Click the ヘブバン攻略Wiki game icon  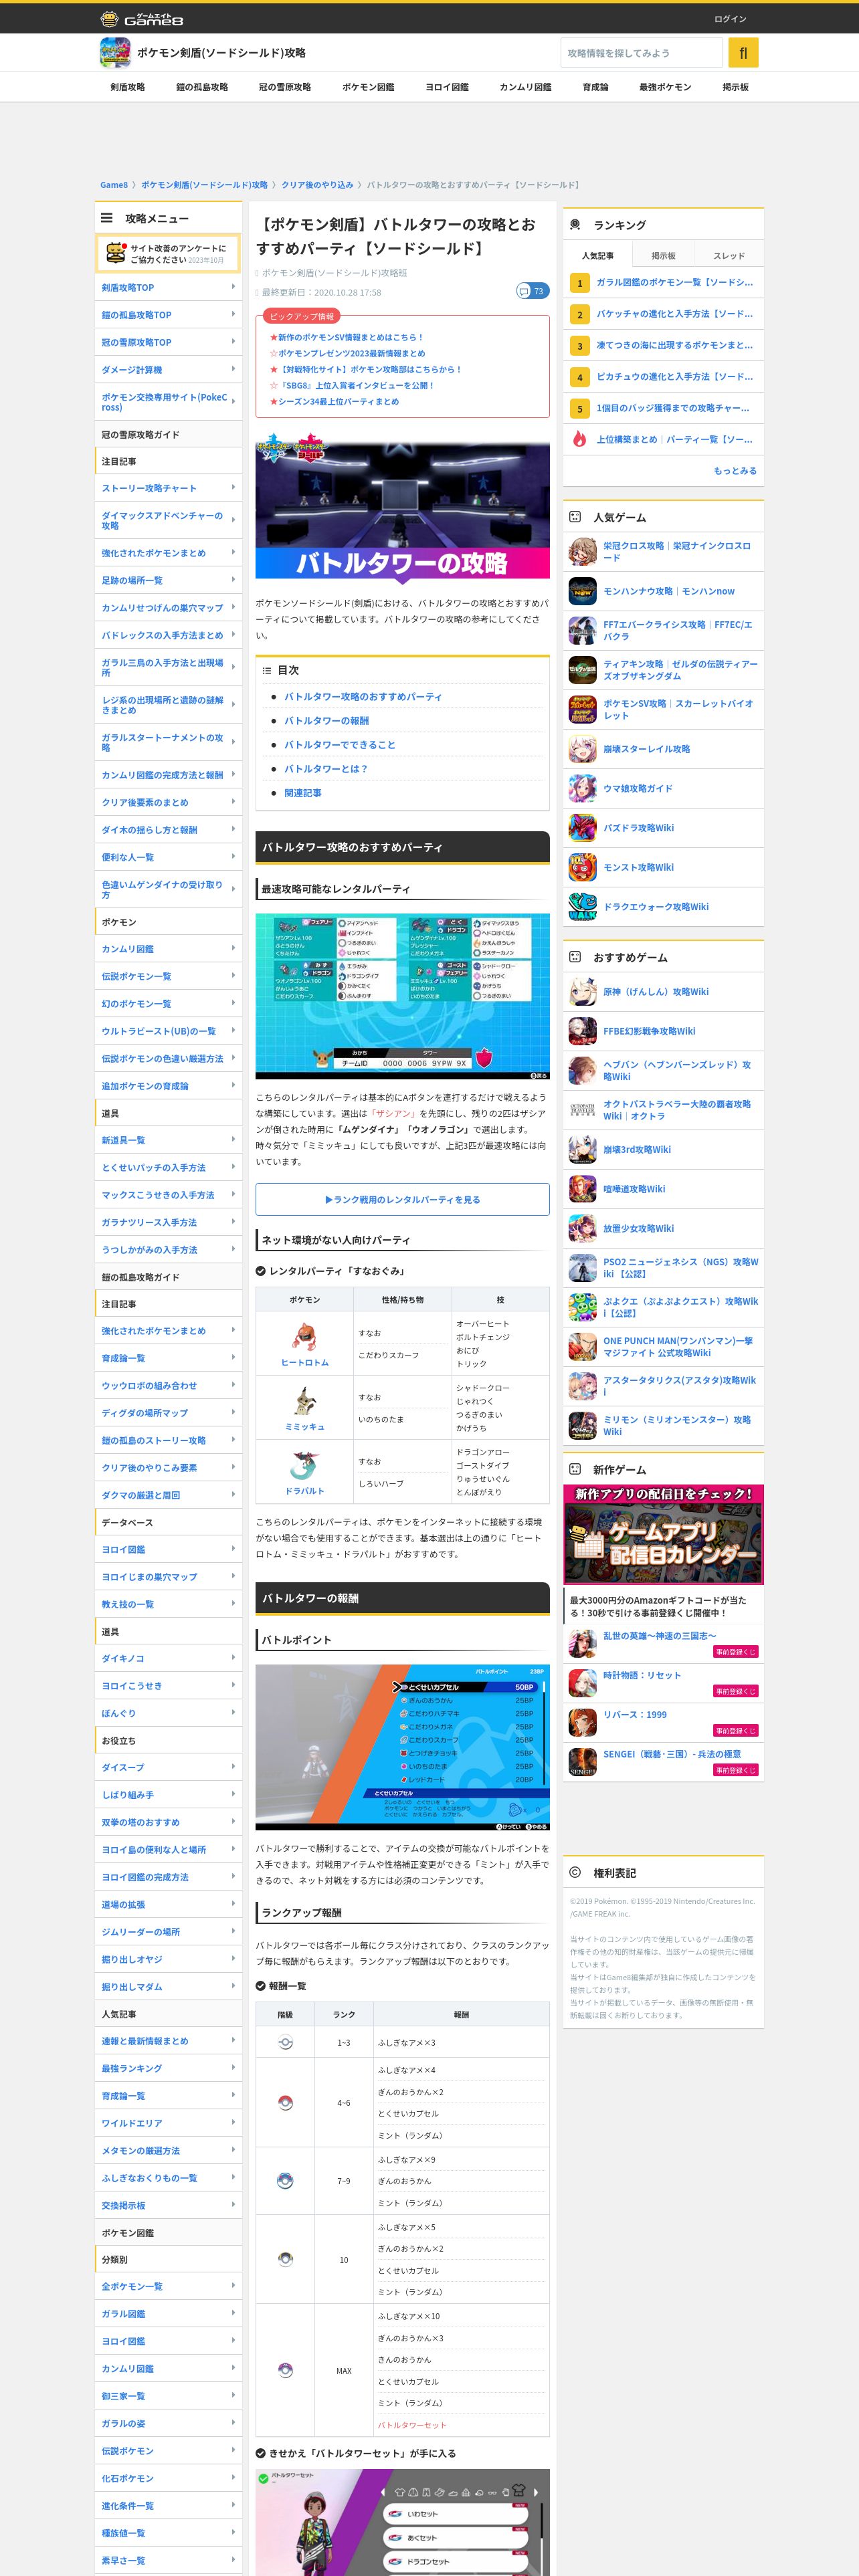coord(582,1070)
